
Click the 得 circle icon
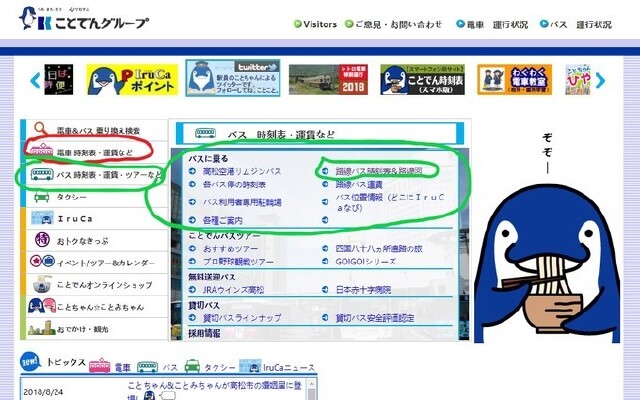click(x=42, y=240)
